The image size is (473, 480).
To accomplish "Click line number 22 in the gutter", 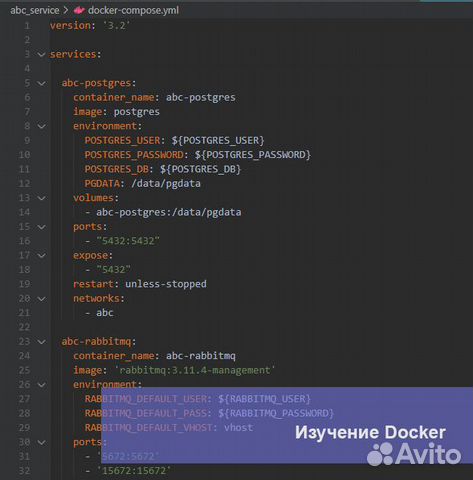I will [x=24, y=327].
